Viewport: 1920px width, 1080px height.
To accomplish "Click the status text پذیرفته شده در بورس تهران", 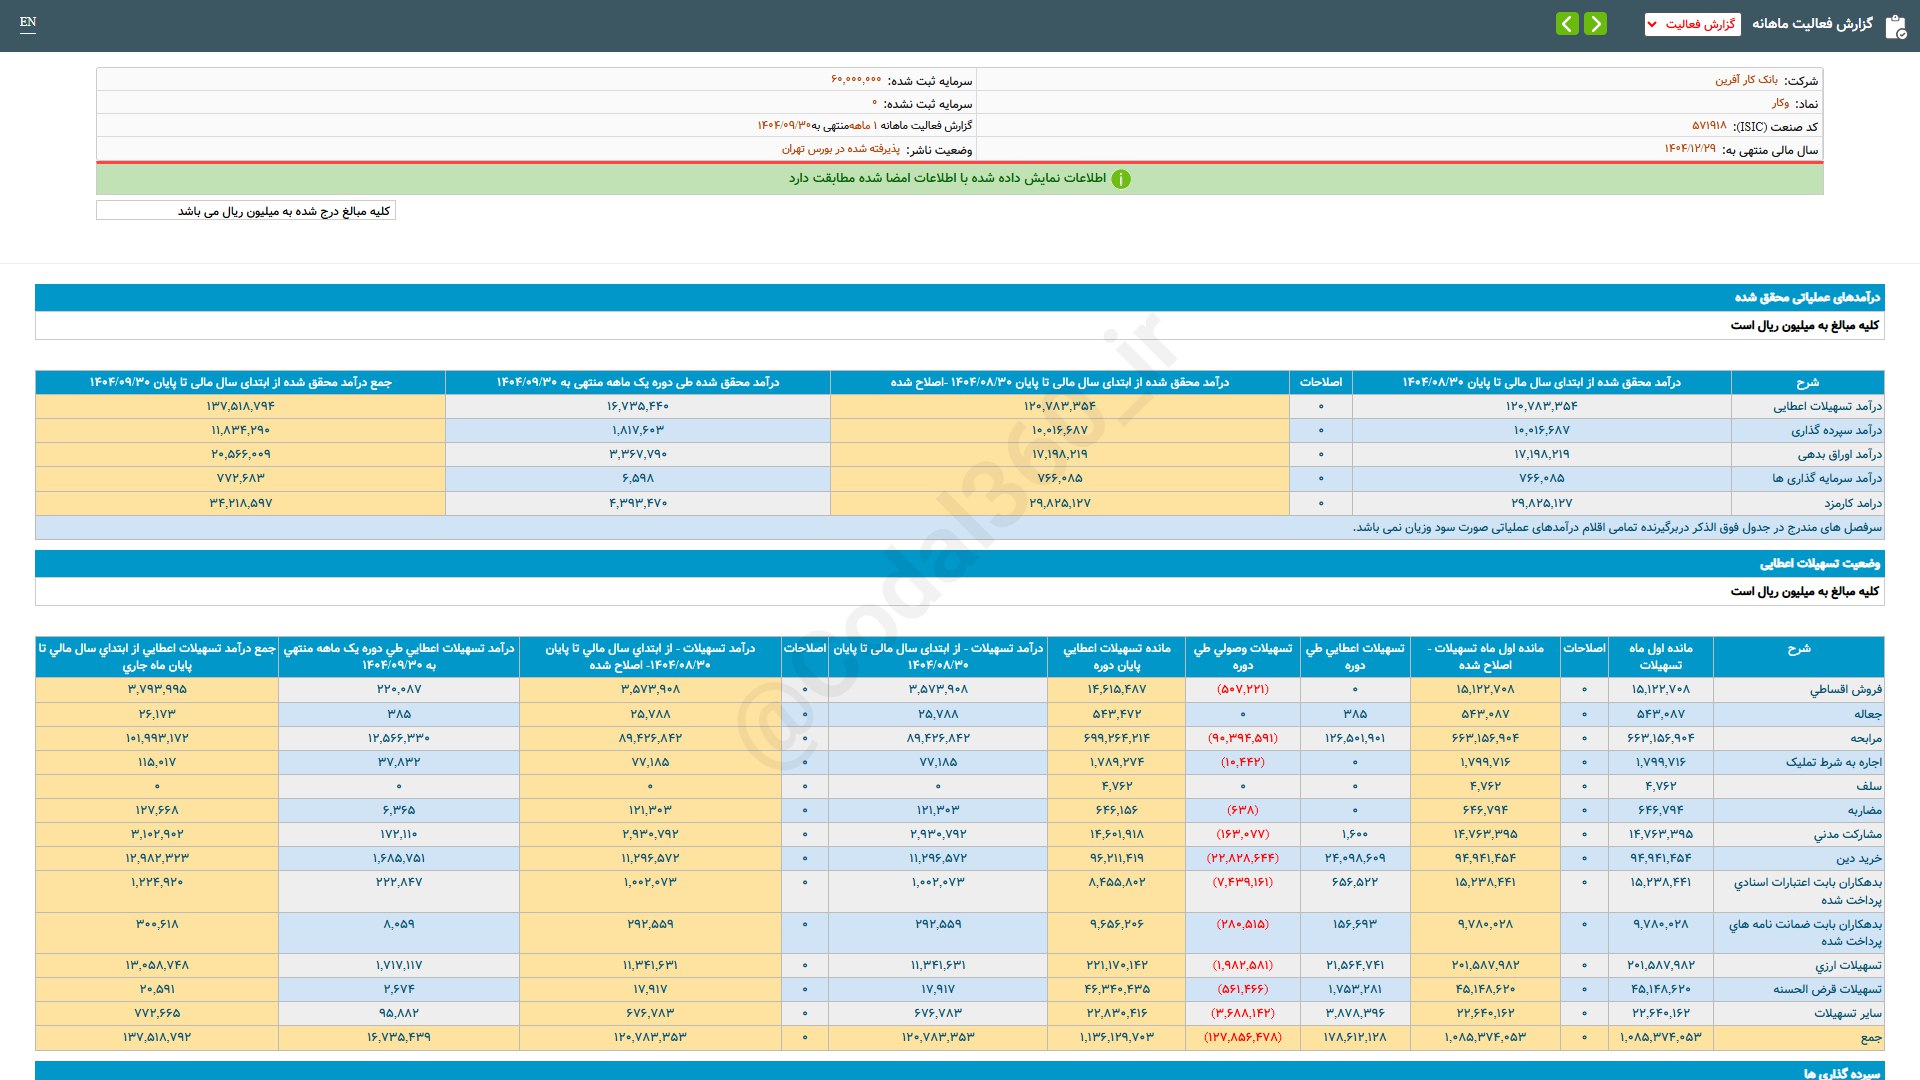I will (x=840, y=149).
